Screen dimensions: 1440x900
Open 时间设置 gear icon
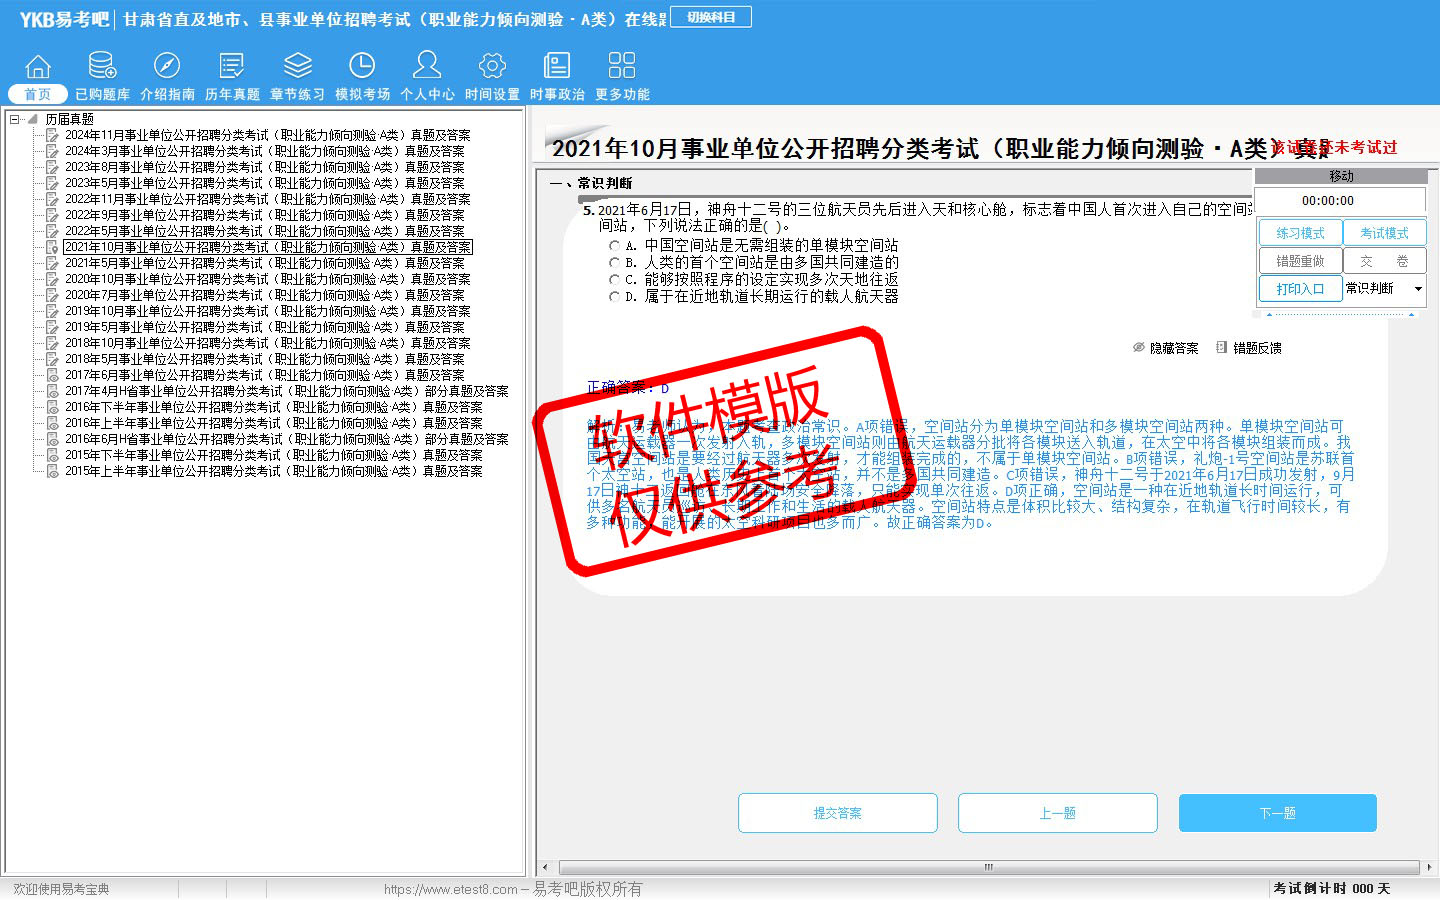tap(492, 67)
